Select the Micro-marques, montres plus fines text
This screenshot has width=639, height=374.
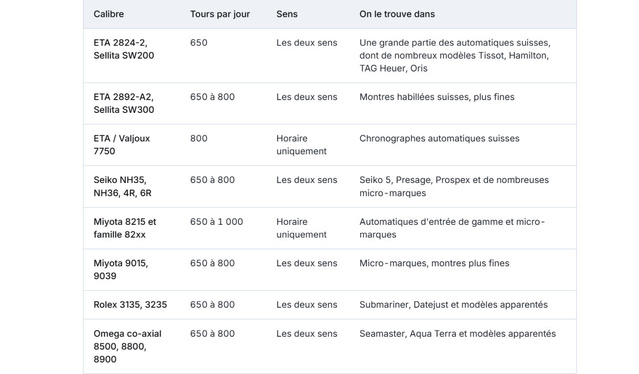434,263
